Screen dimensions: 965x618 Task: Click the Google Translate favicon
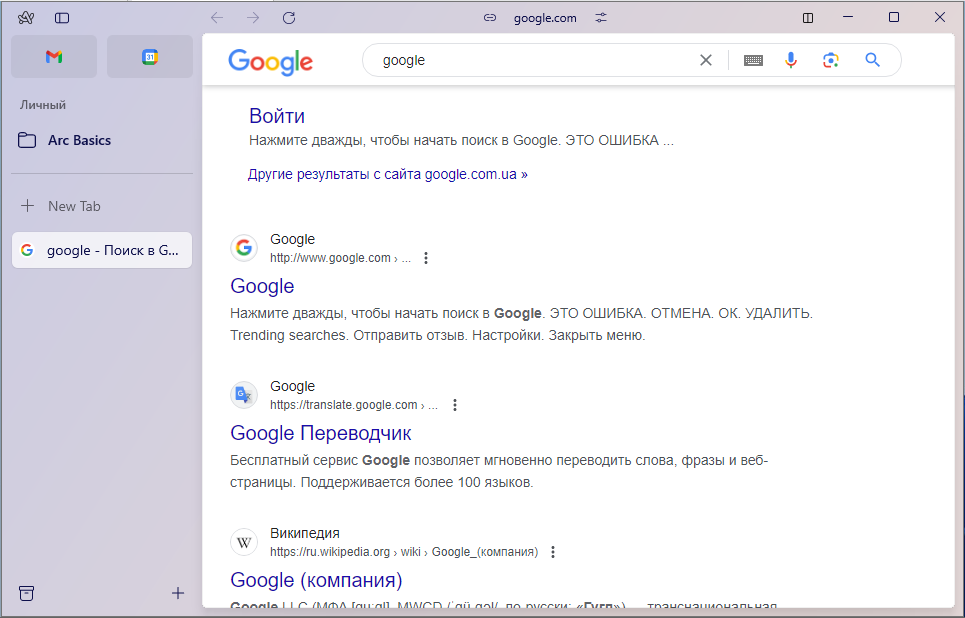click(x=244, y=395)
